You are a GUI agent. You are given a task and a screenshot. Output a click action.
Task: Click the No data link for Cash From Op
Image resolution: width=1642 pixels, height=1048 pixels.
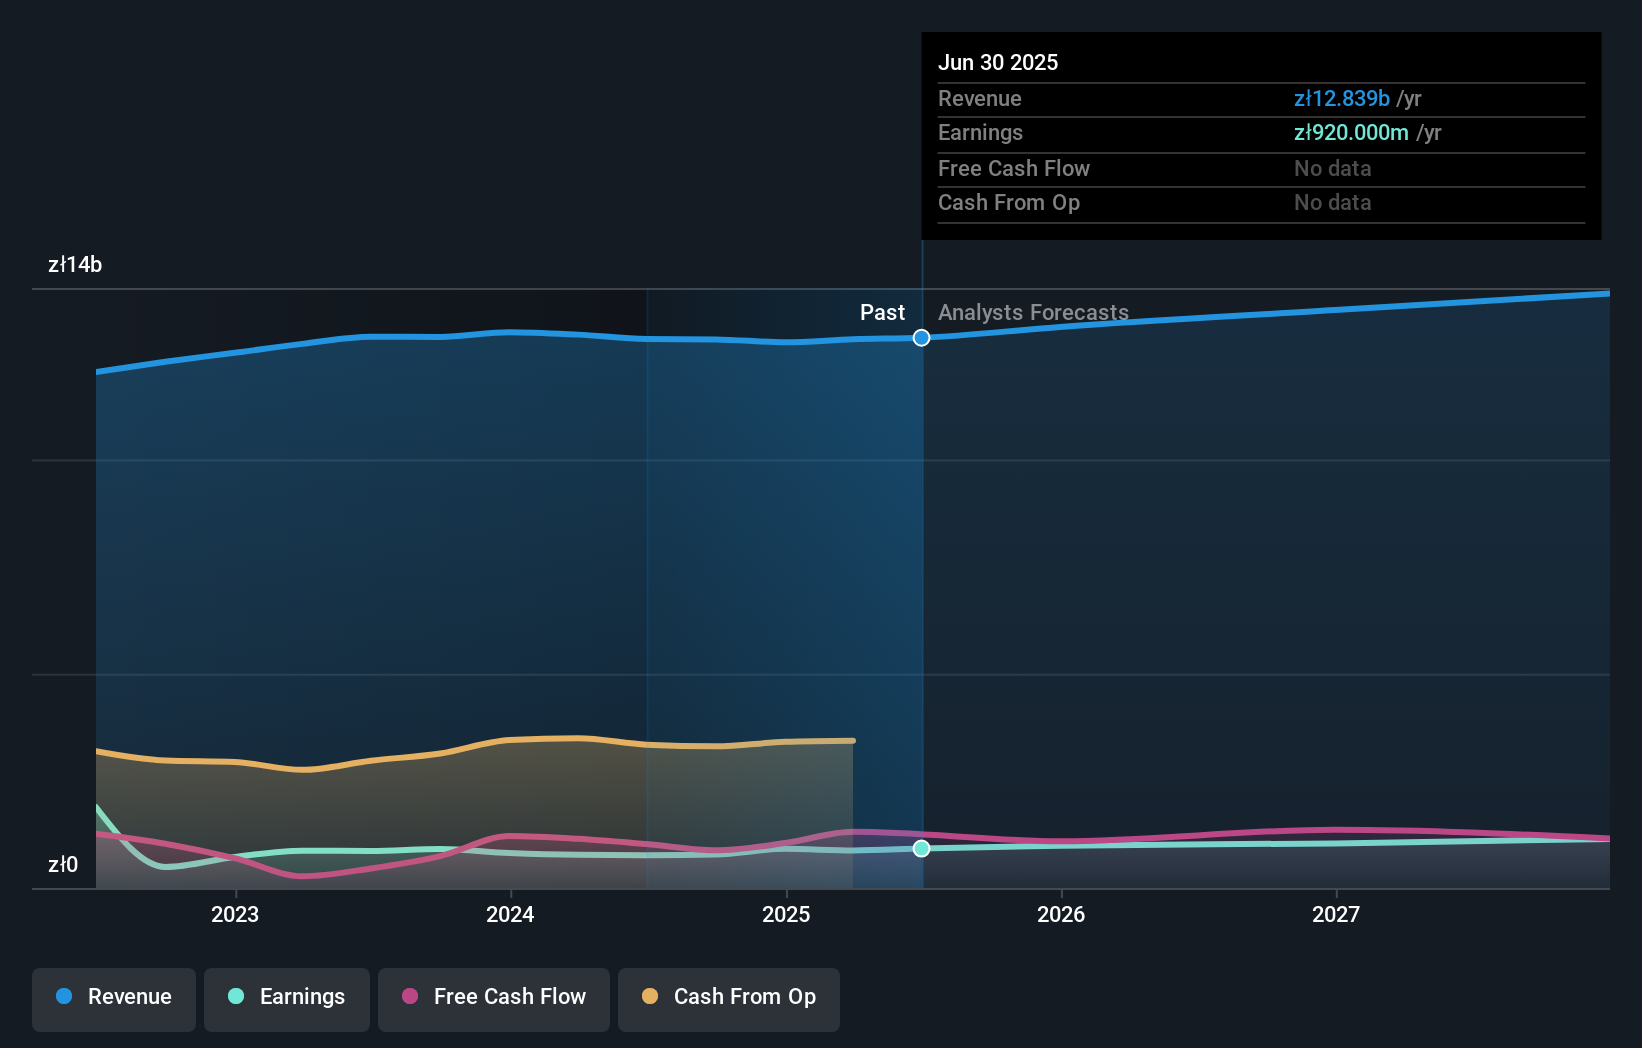[x=1331, y=203]
